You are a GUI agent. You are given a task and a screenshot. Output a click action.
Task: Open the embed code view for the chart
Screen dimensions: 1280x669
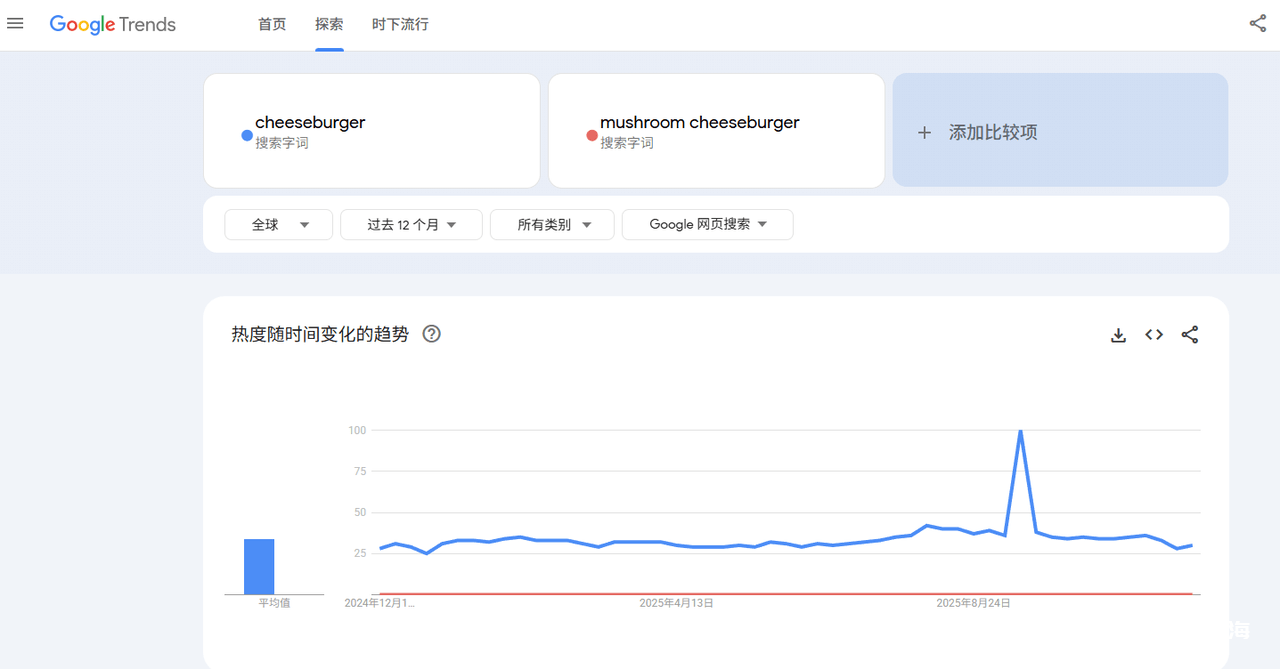pyautogui.click(x=1154, y=335)
